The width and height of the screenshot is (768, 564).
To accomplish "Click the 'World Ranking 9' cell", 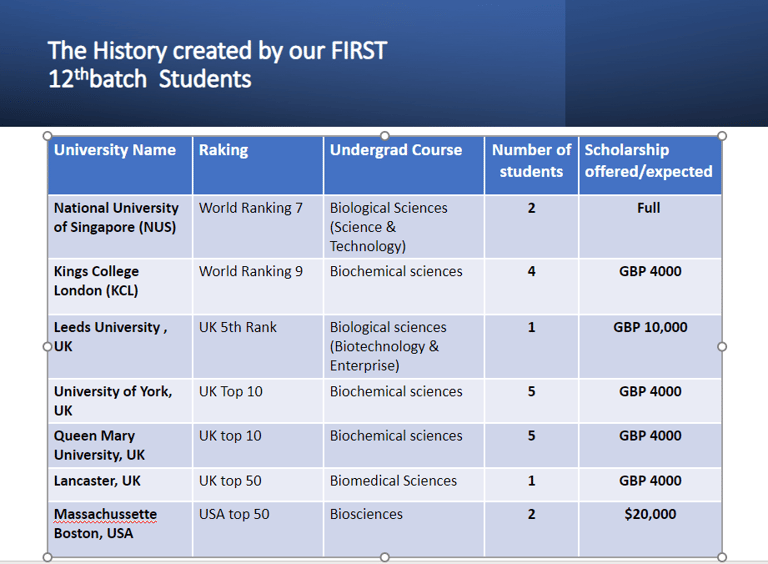I will click(x=258, y=286).
